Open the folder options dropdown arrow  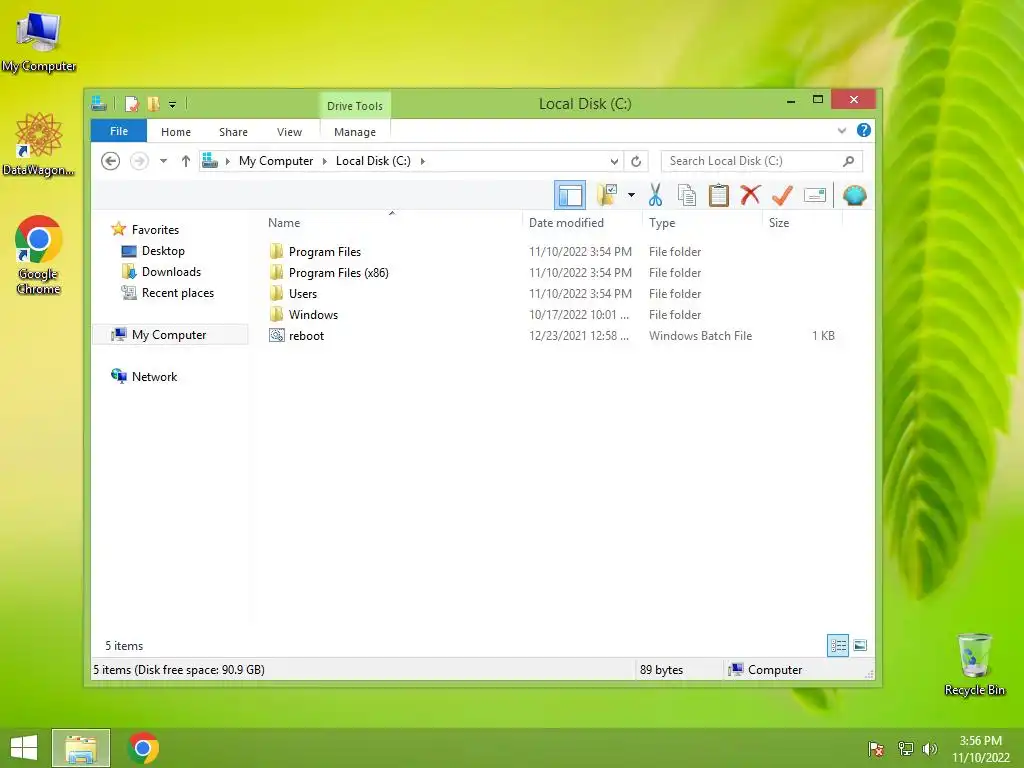pyautogui.click(x=631, y=195)
